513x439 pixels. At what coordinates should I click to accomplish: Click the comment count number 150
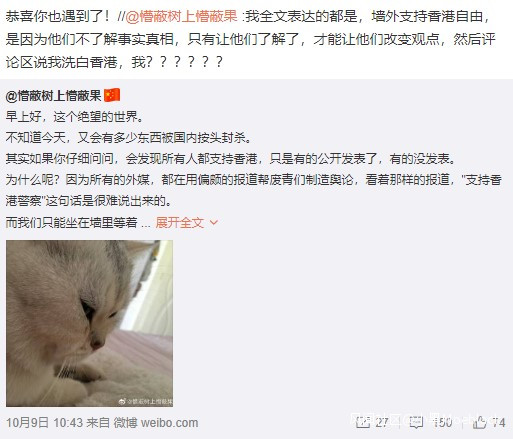[442, 423]
